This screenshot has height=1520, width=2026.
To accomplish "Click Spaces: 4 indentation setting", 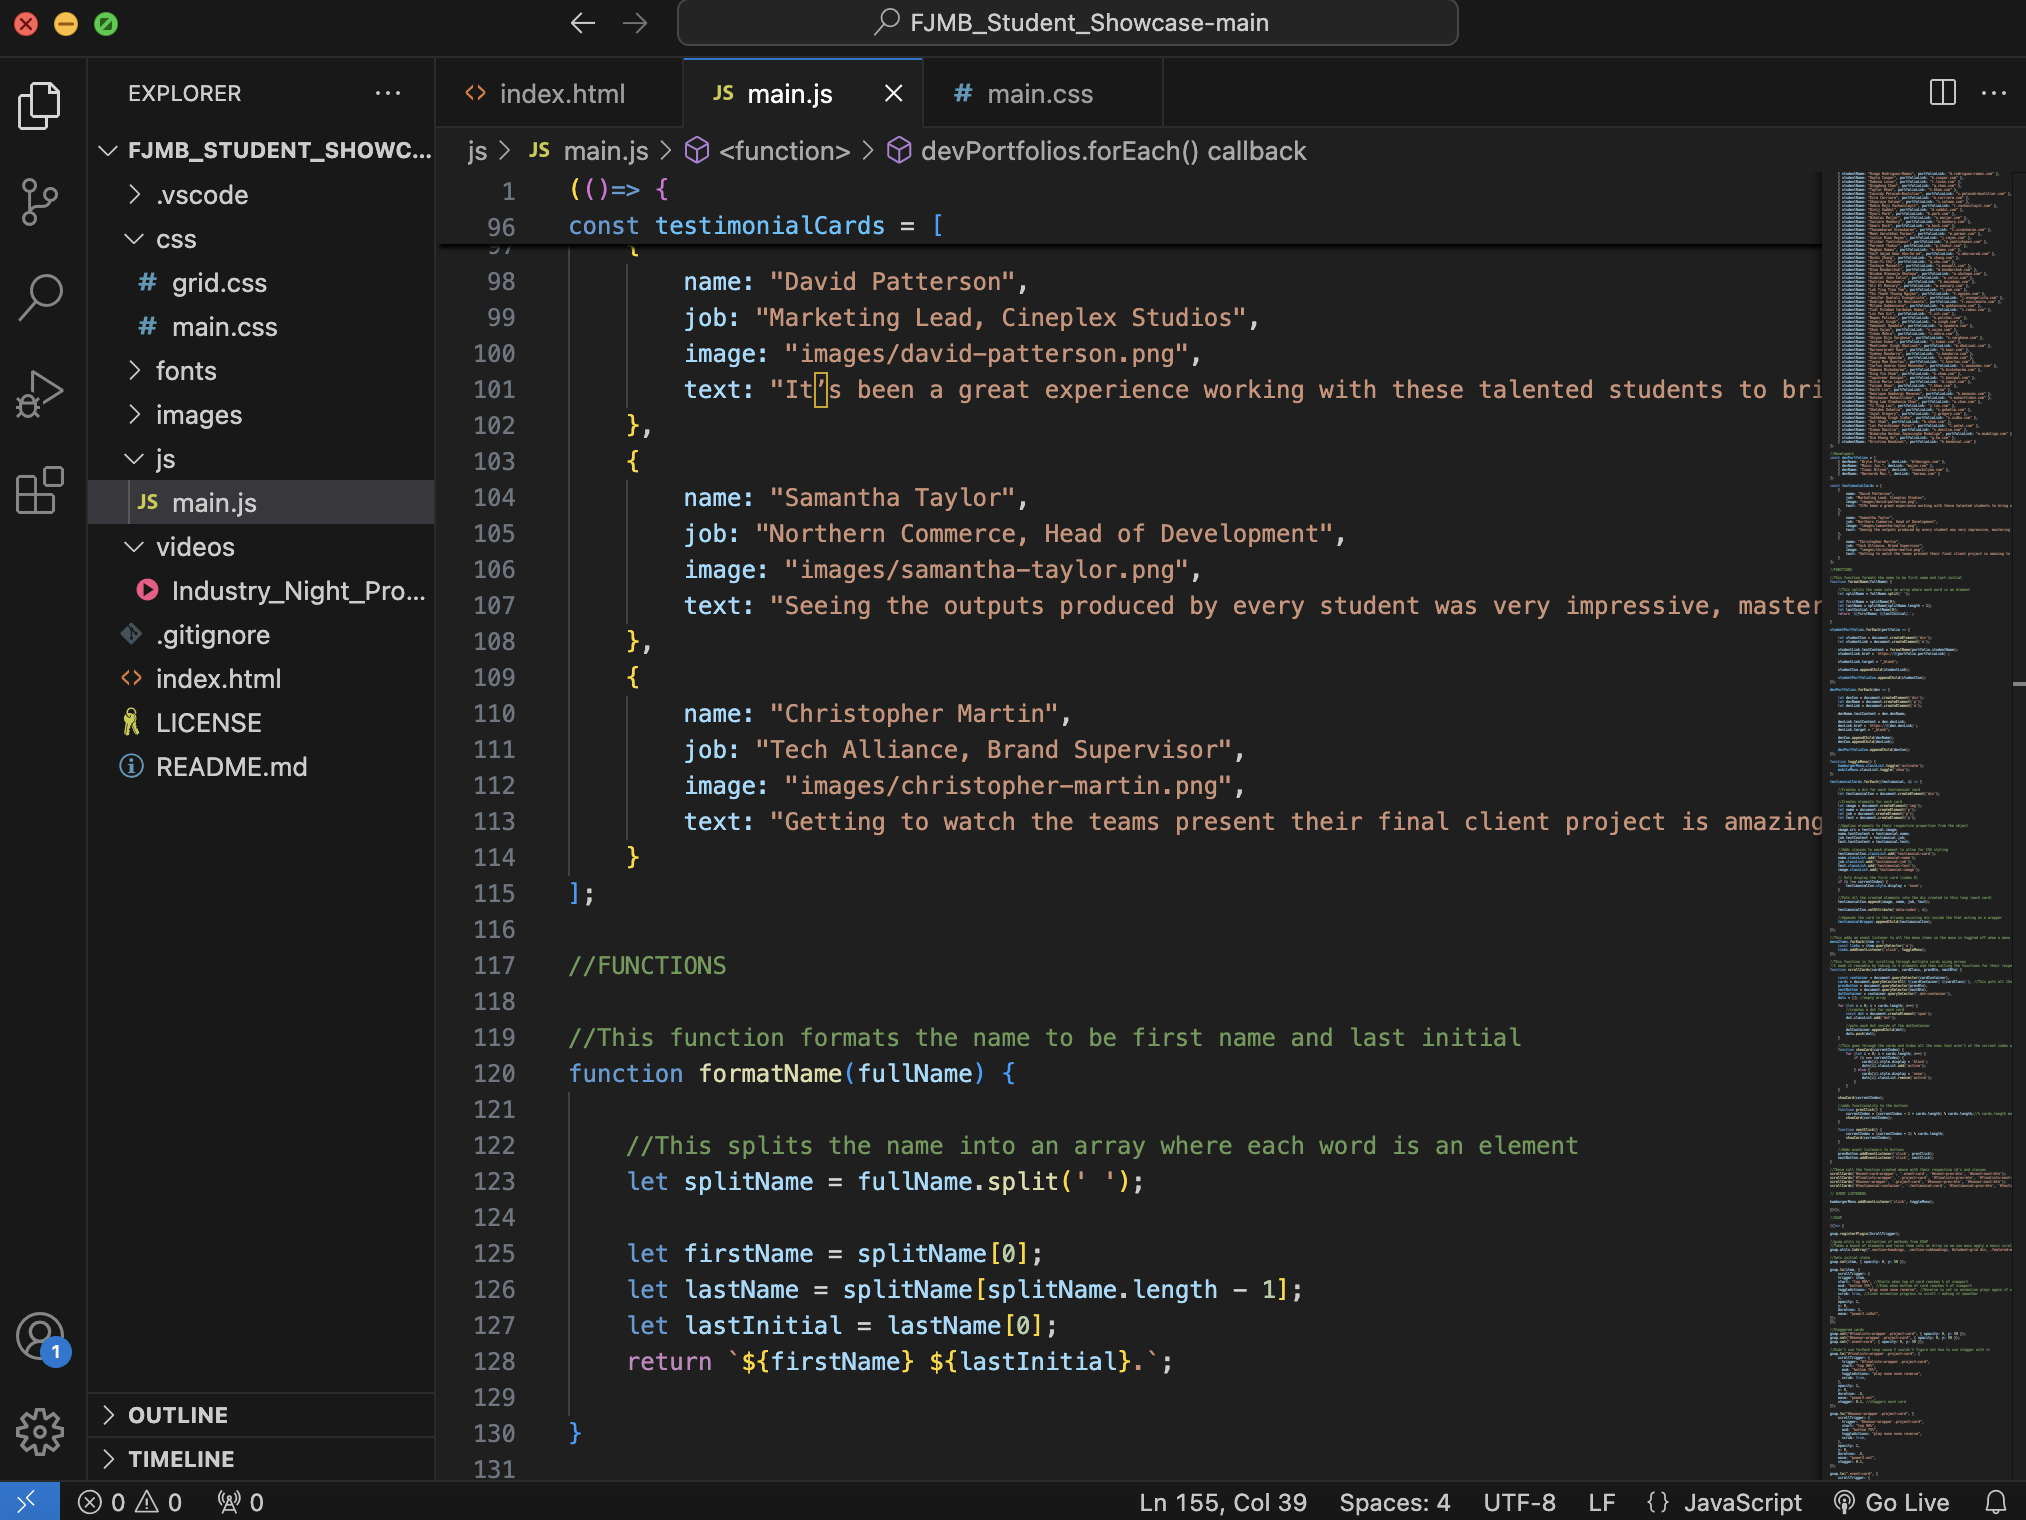I will [x=1394, y=1502].
